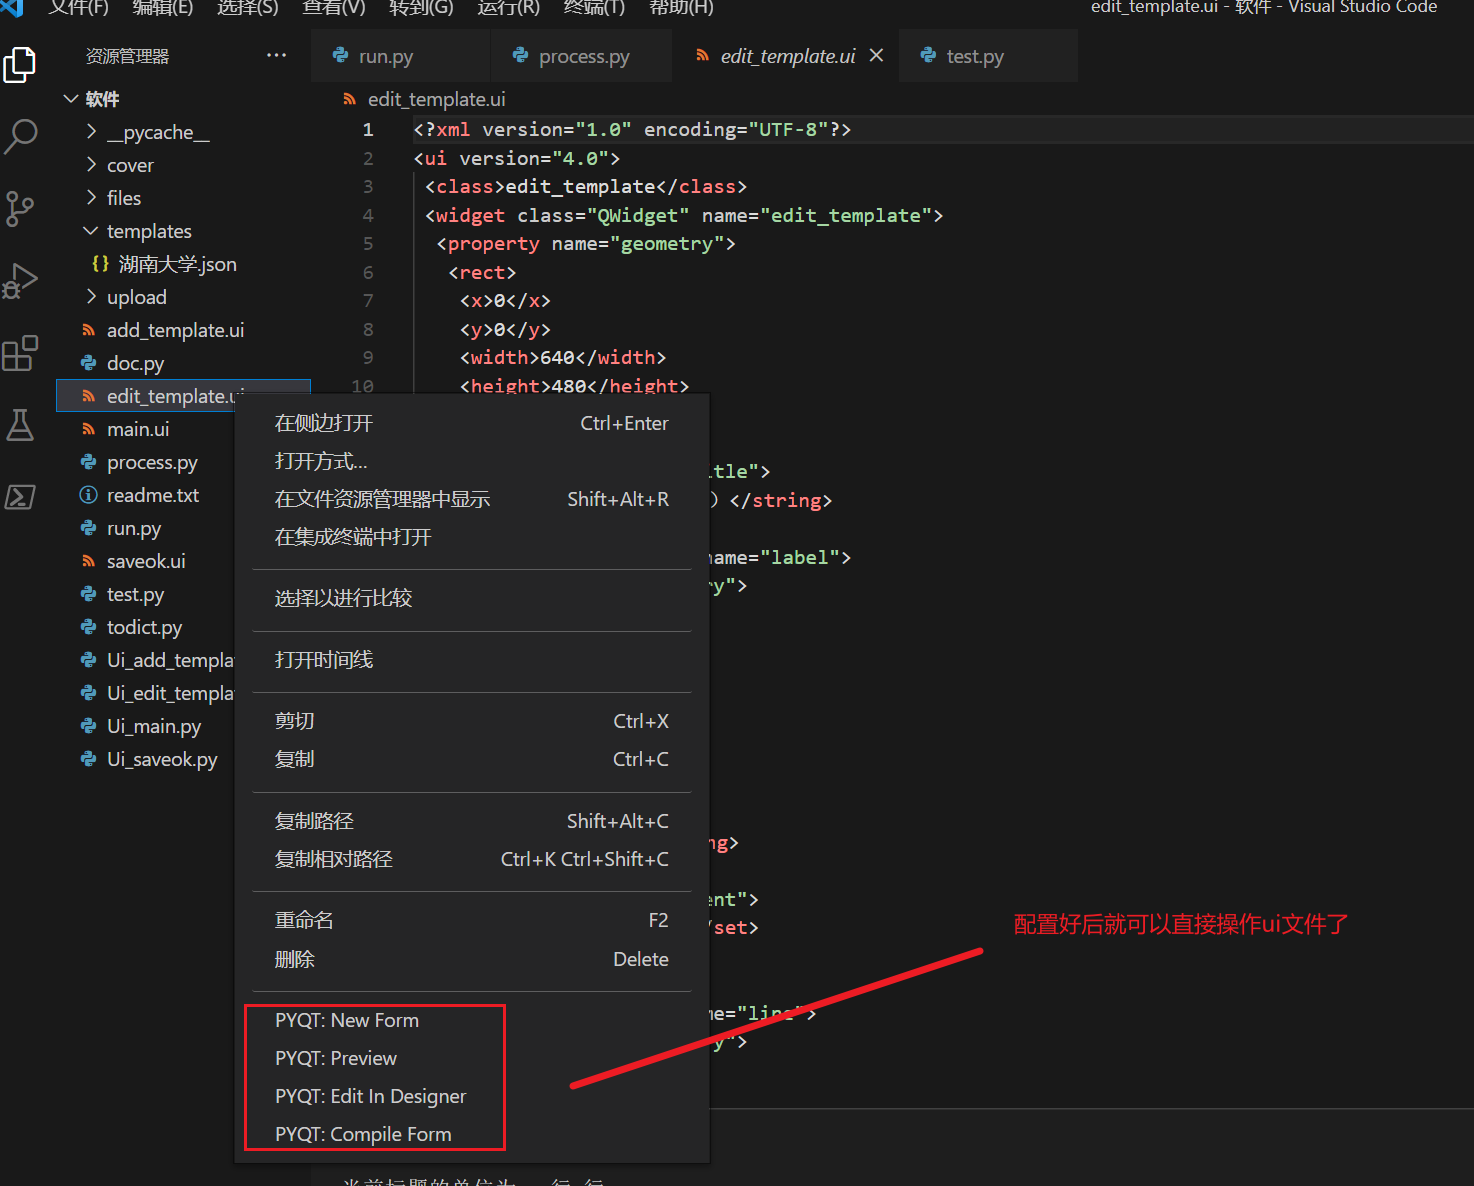Image resolution: width=1474 pixels, height=1186 pixels.
Task: Choose 复制路径 from context menu
Action: point(472,821)
